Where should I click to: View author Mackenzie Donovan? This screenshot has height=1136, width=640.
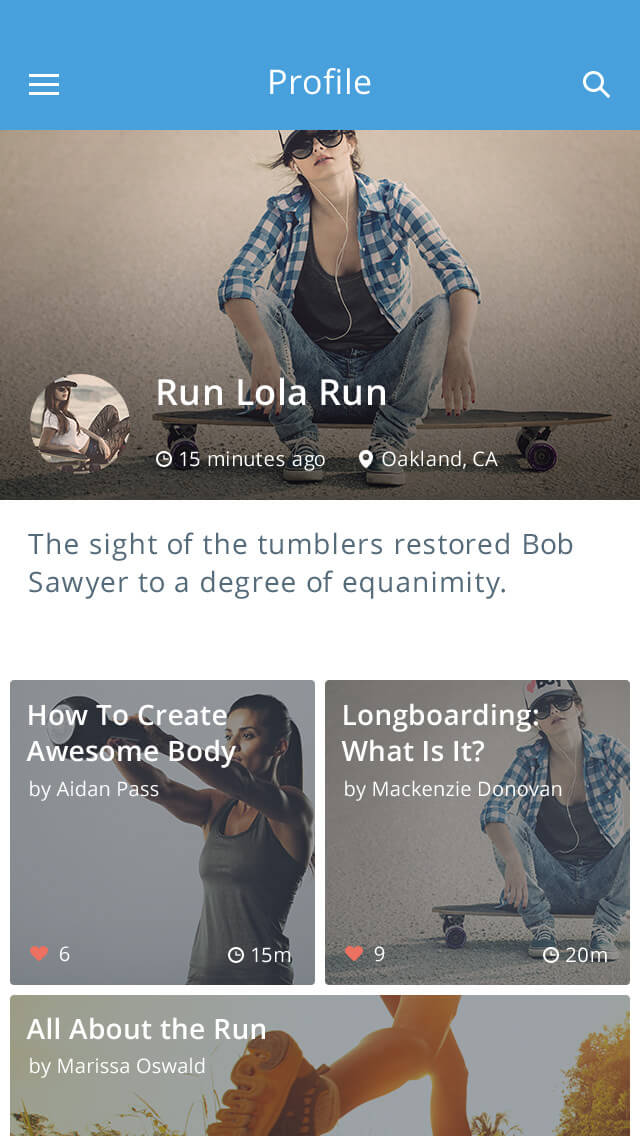pyautogui.click(x=453, y=789)
